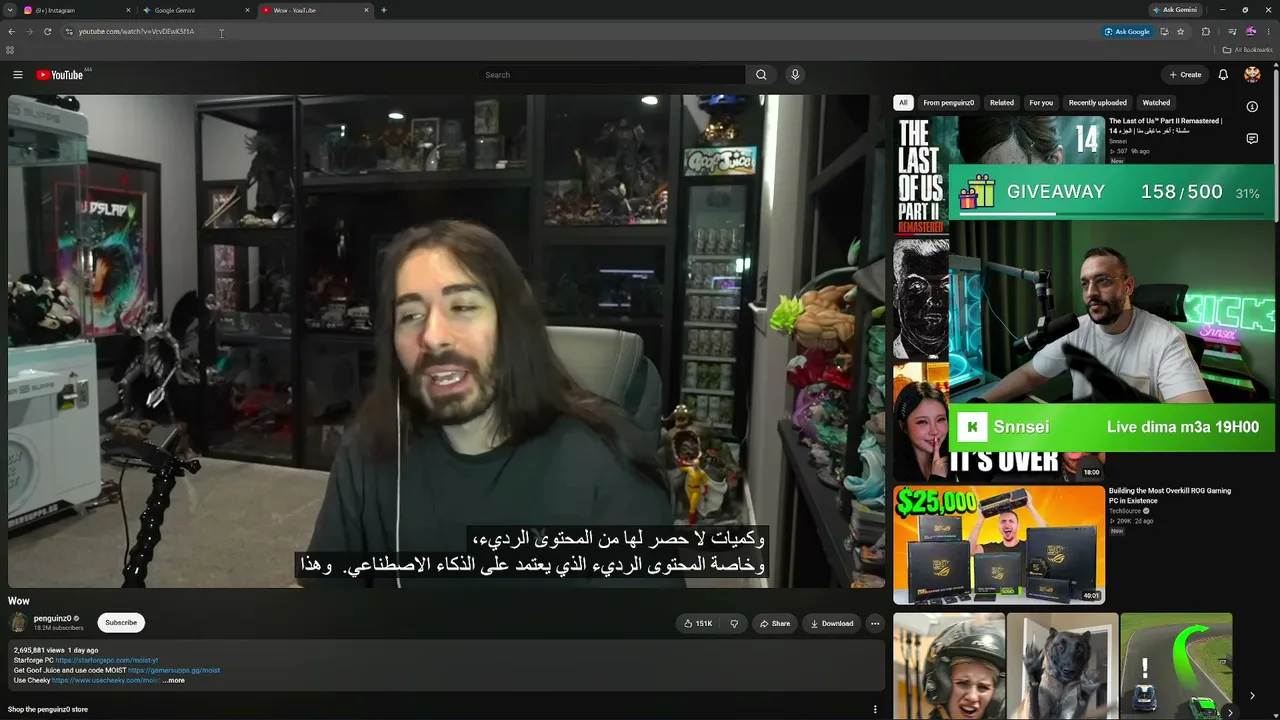Select the 'All' filter chip
Viewport: 1280px width, 720px height.
[x=903, y=103]
